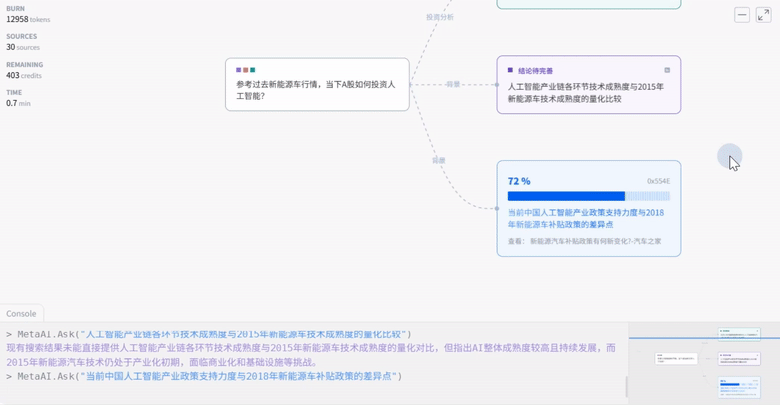Click the TIME 0.7 min stat
Screen dimensions: 780x405
pos(18,99)
